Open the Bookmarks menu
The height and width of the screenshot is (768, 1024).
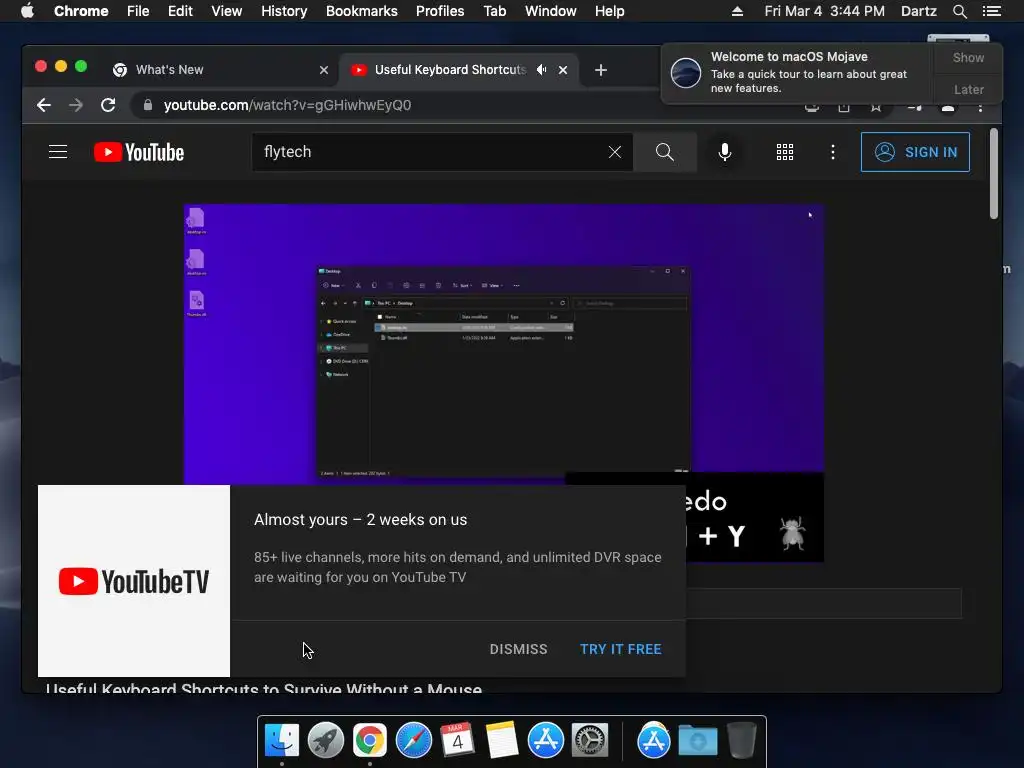coord(362,11)
